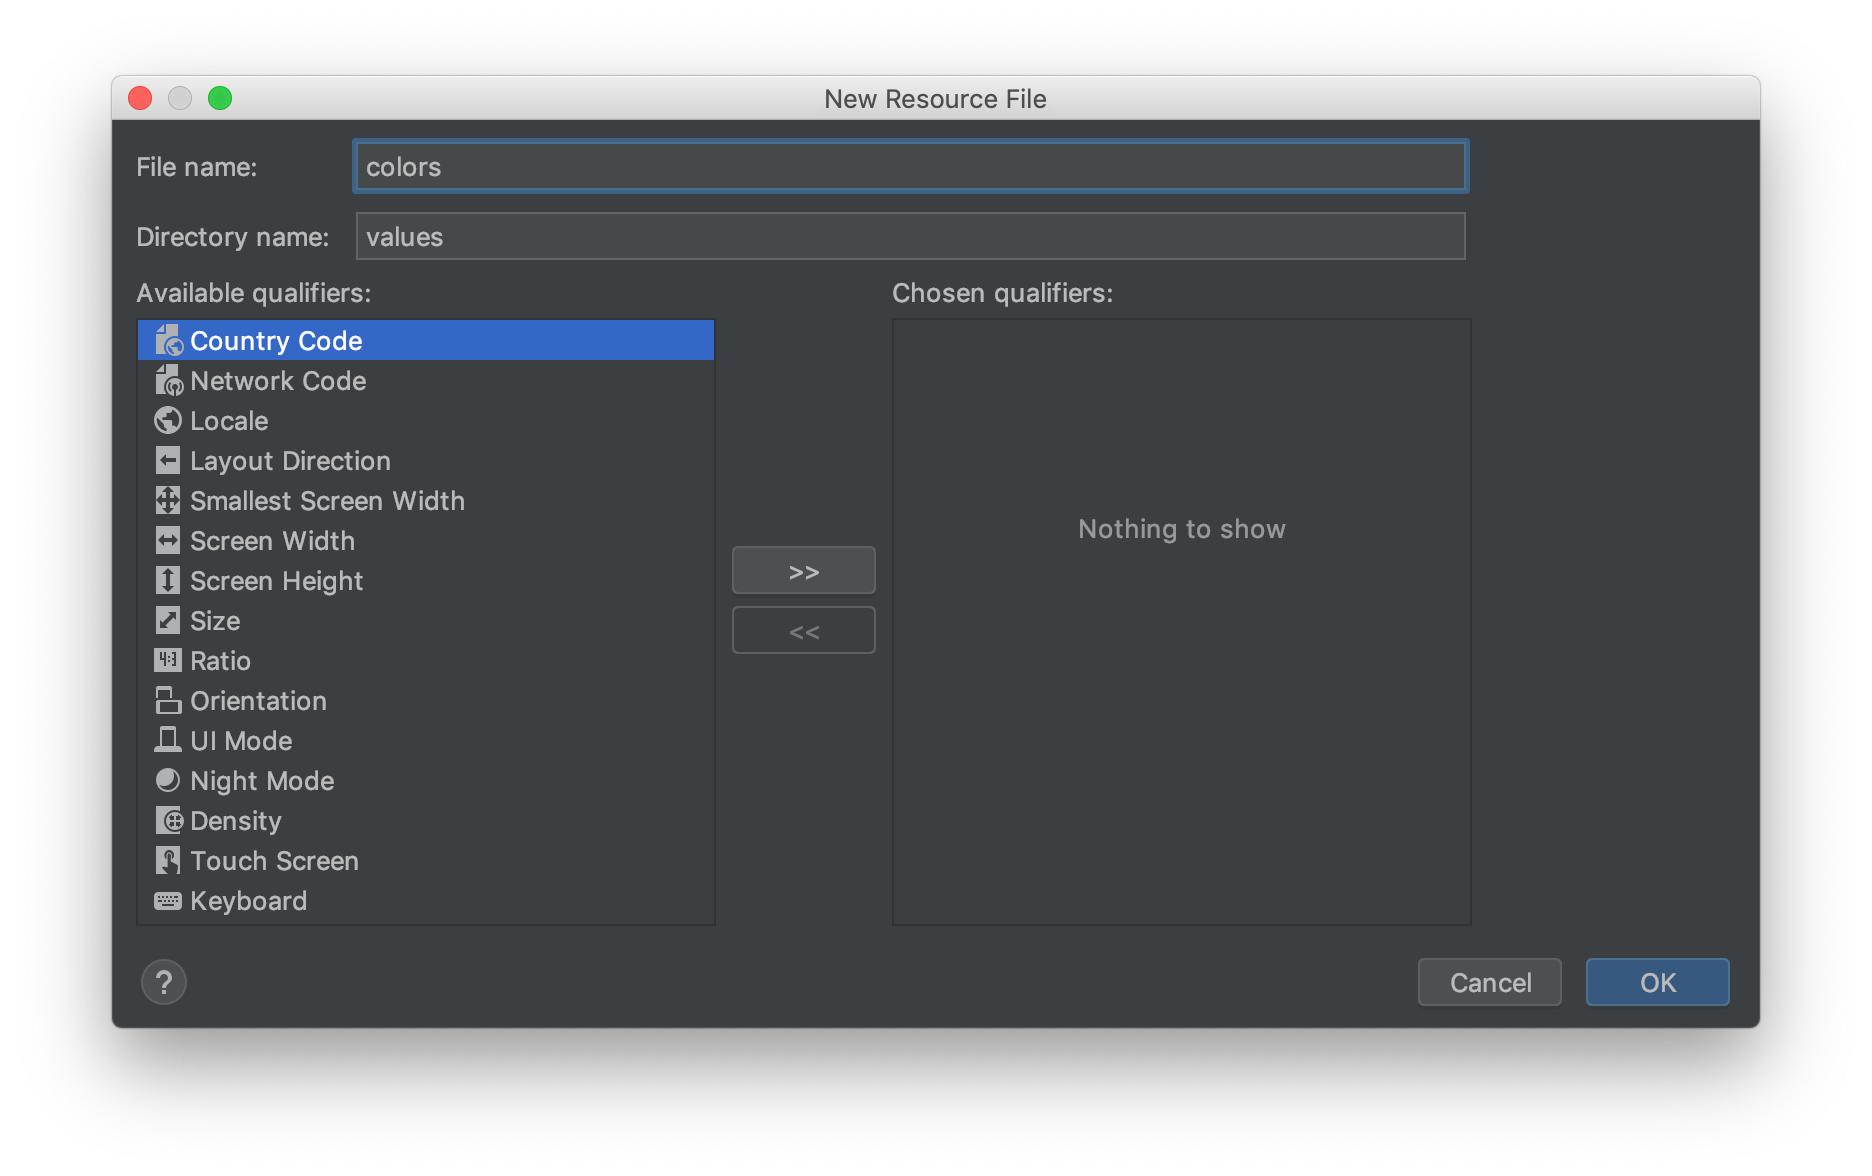Viewport: 1872px width, 1176px height.
Task: Focus the File name field
Action: pyautogui.click(x=910, y=166)
